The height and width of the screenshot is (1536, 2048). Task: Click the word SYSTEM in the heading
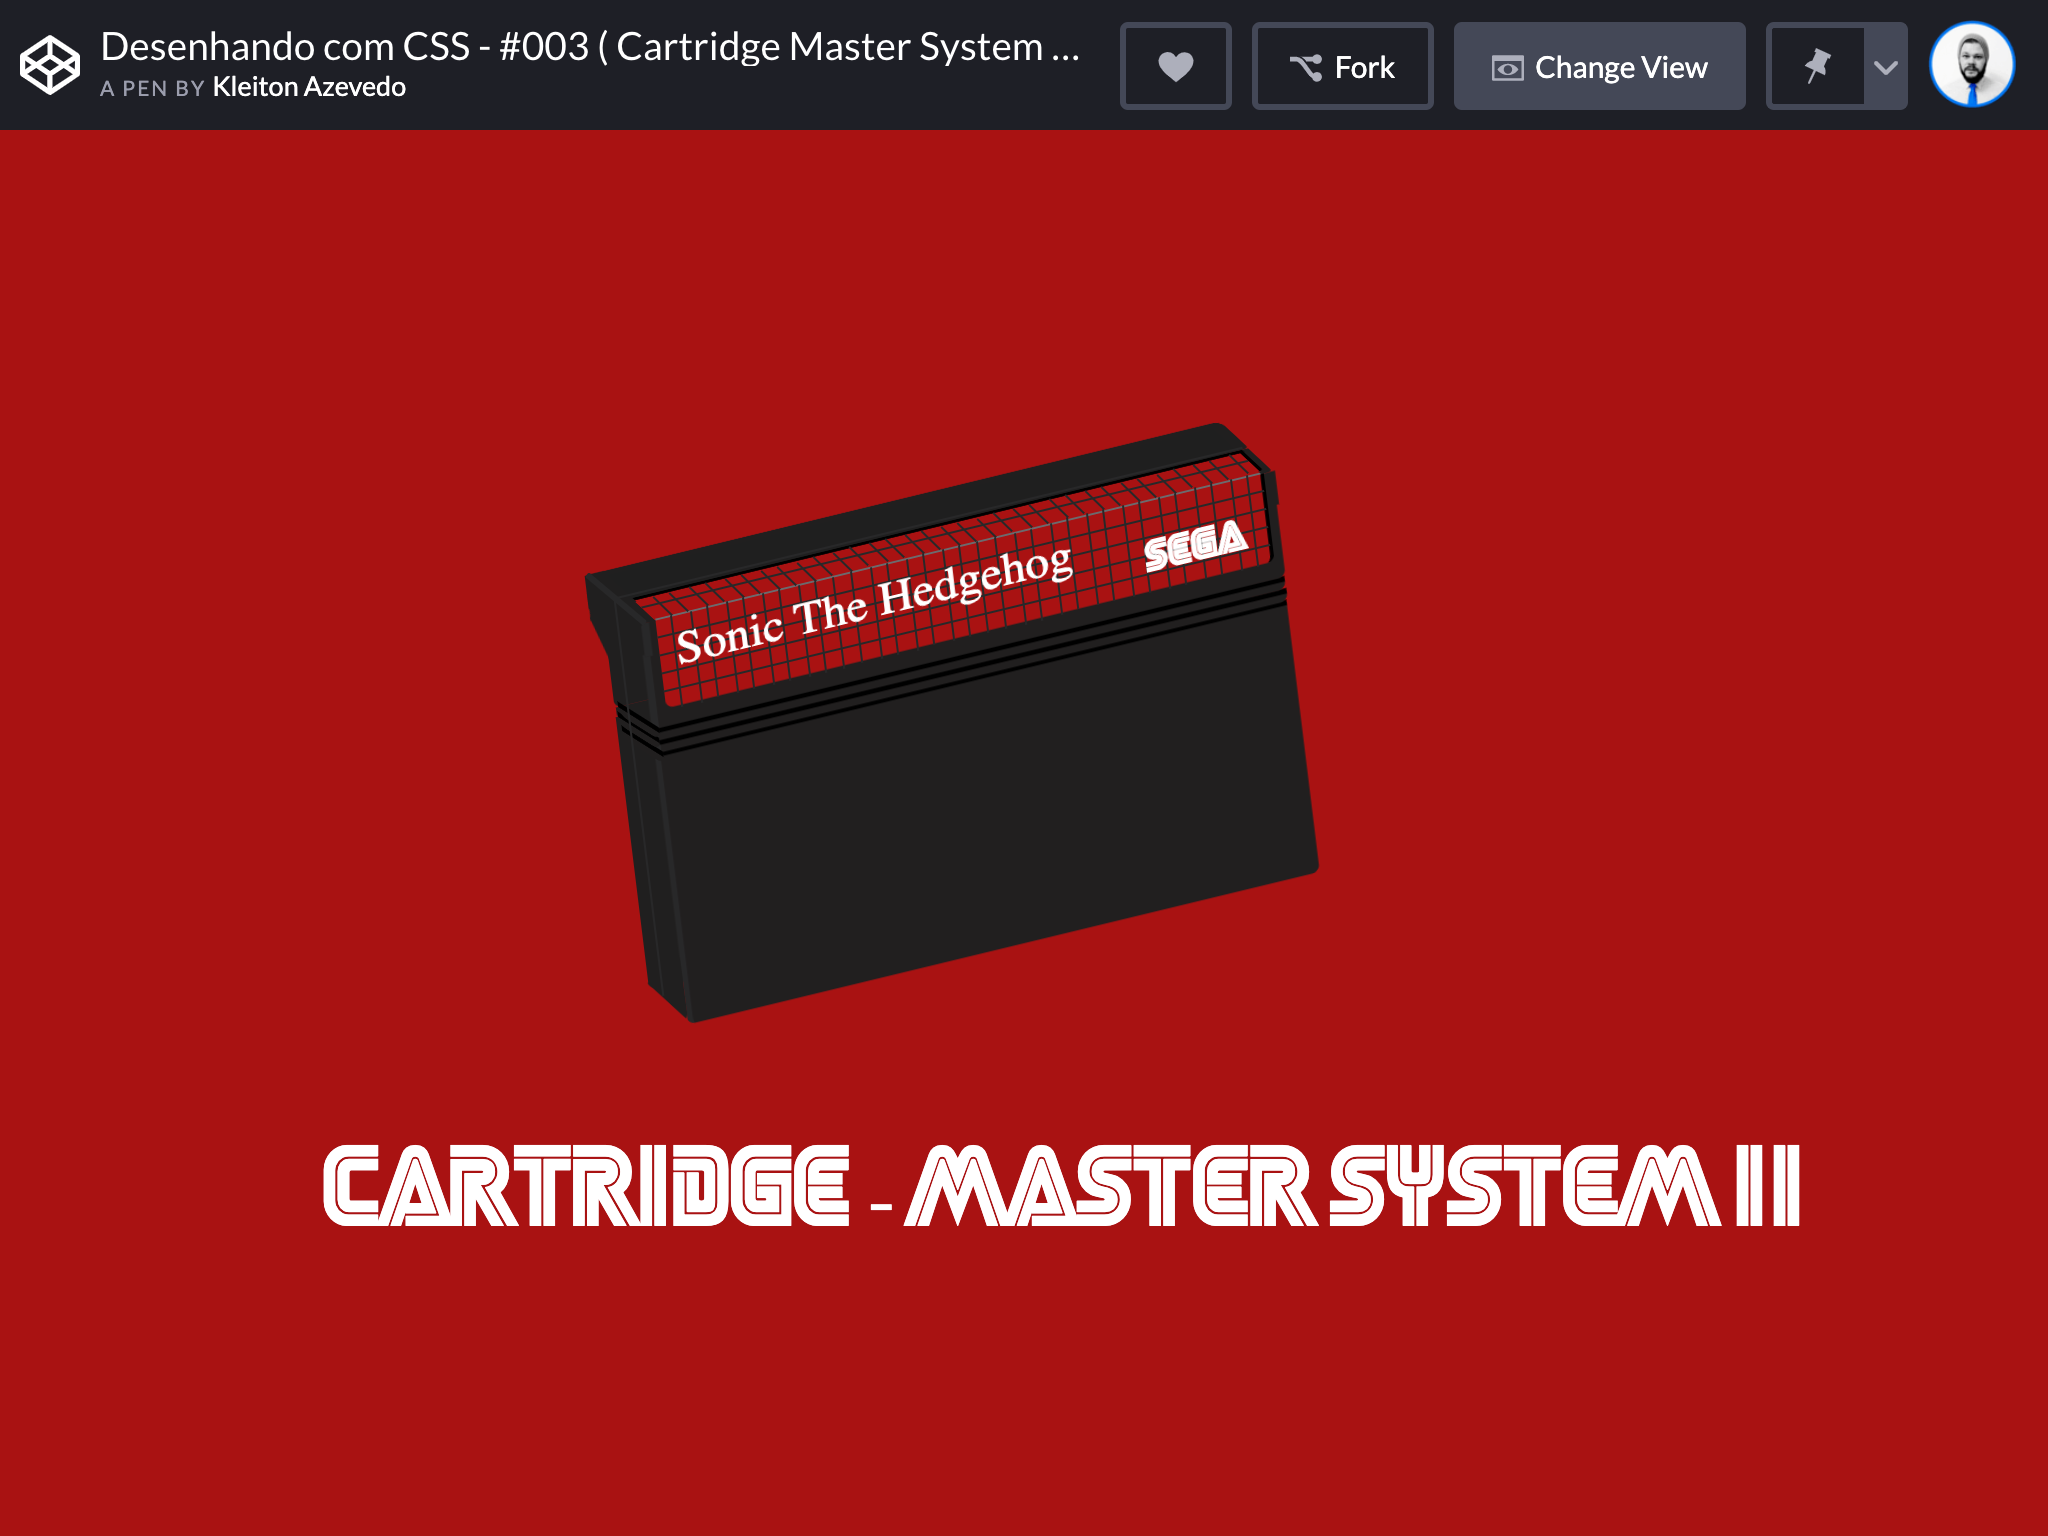pos(1524,1187)
